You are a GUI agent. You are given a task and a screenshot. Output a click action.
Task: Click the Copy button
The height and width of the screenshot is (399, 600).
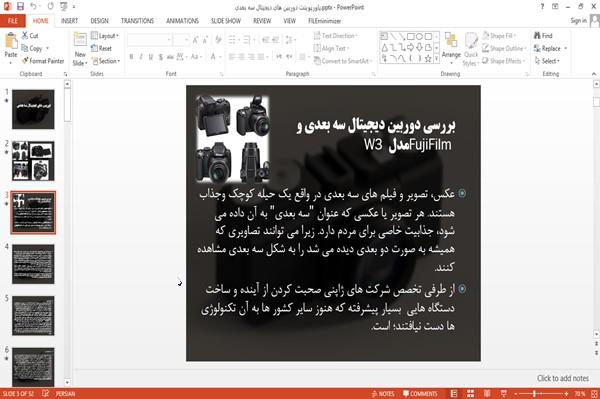click(32, 48)
